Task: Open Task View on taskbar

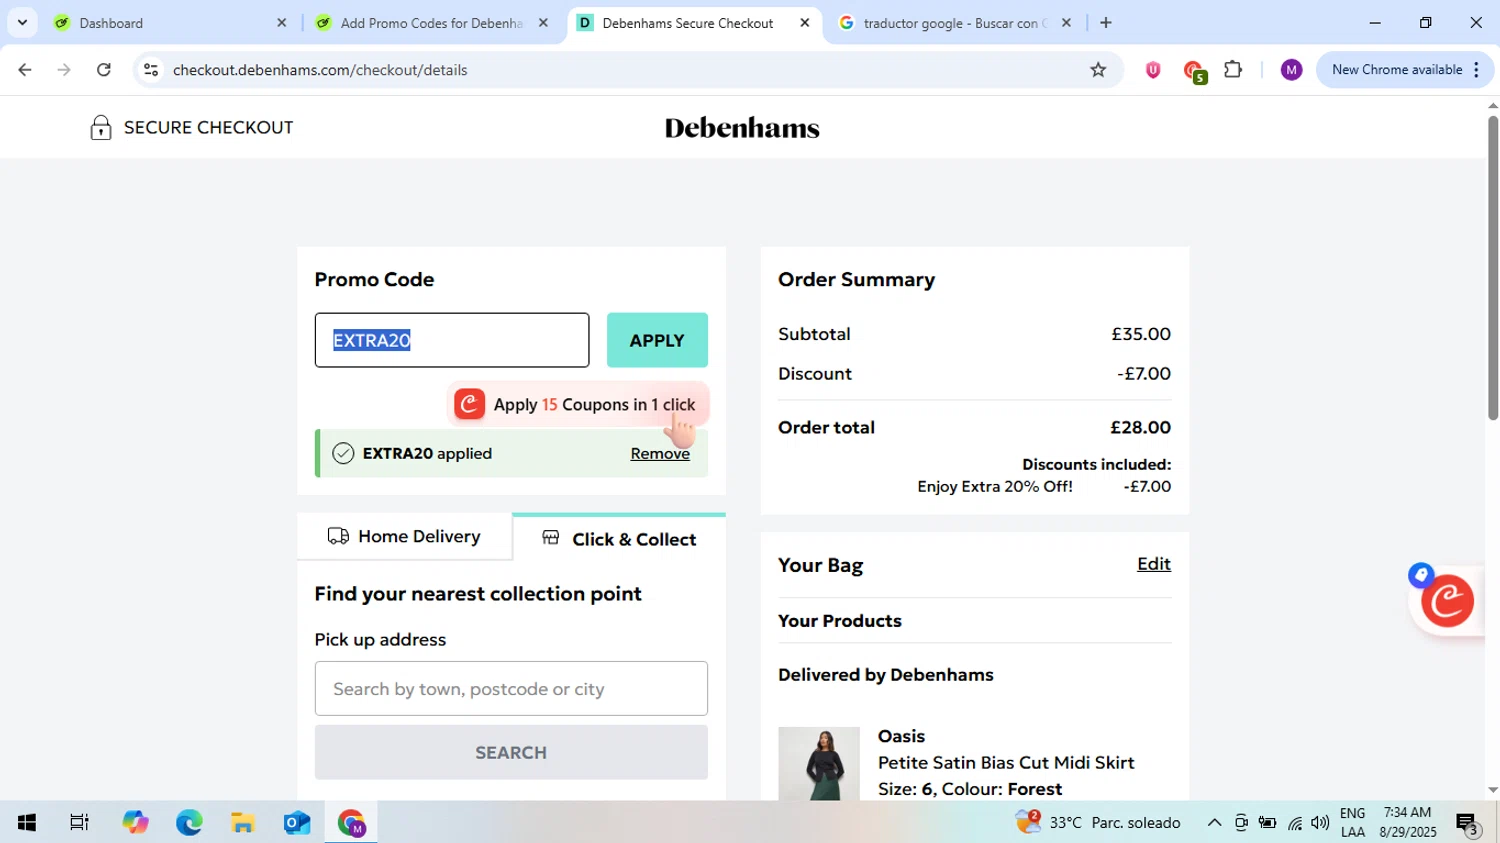Action: click(79, 823)
